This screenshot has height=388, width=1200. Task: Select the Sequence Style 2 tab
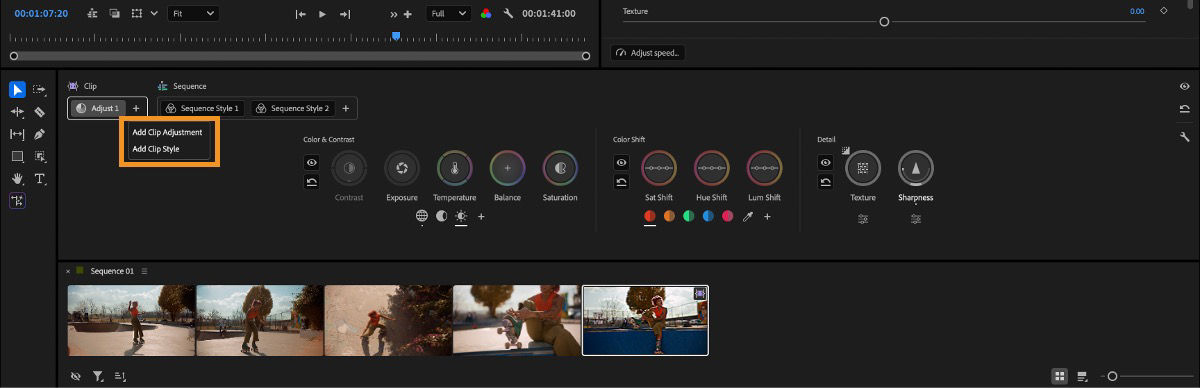pyautogui.click(x=292, y=108)
